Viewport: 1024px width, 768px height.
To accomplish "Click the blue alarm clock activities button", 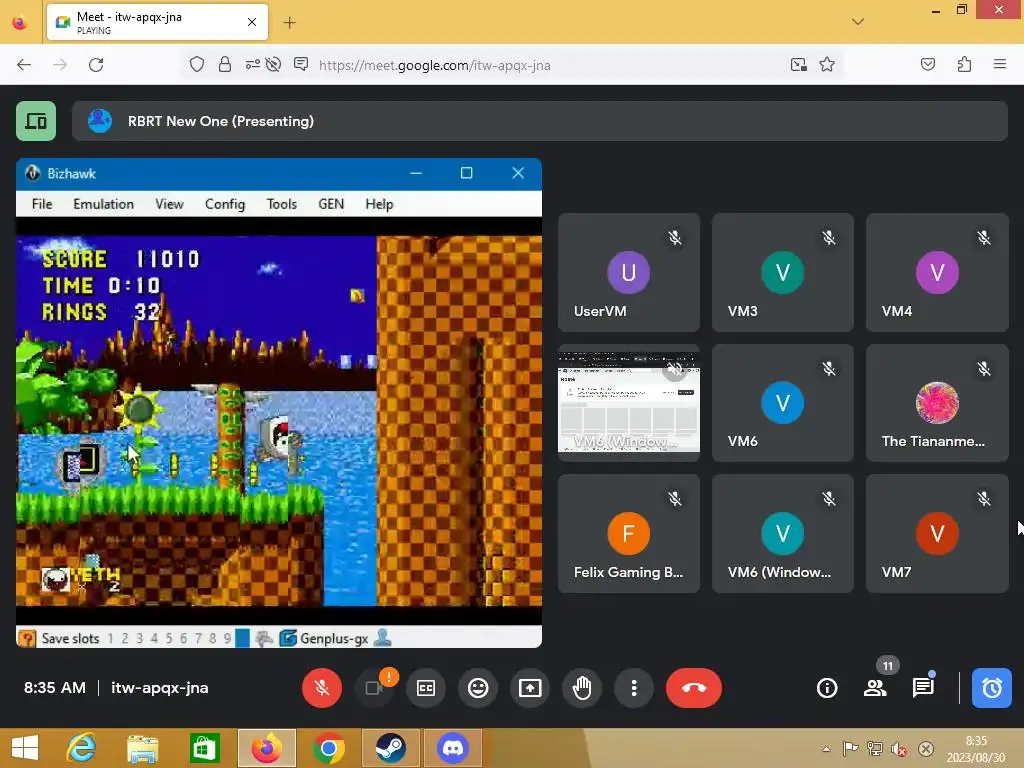I will pos(991,688).
